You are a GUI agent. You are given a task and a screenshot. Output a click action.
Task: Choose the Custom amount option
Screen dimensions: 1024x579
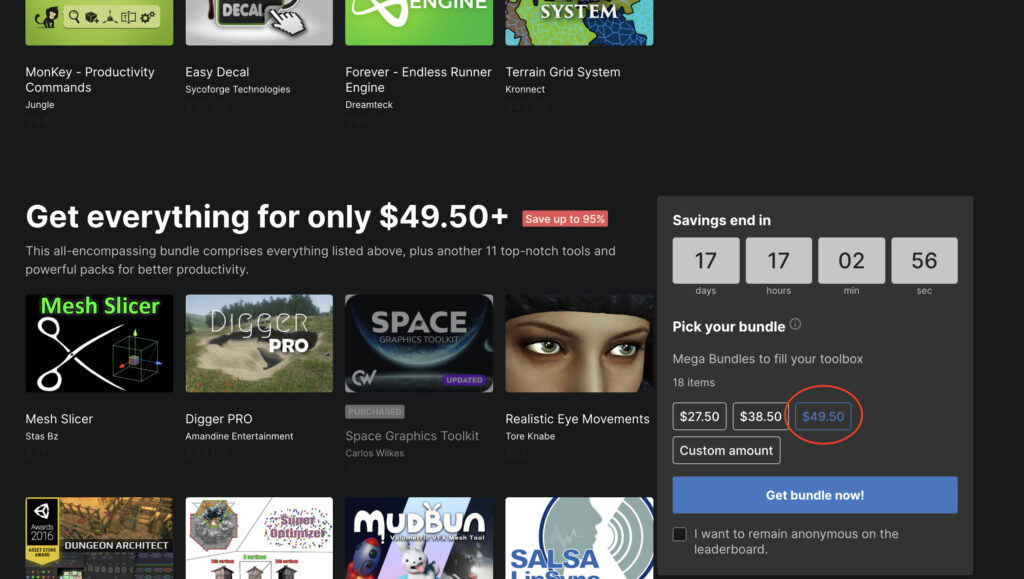click(x=726, y=450)
